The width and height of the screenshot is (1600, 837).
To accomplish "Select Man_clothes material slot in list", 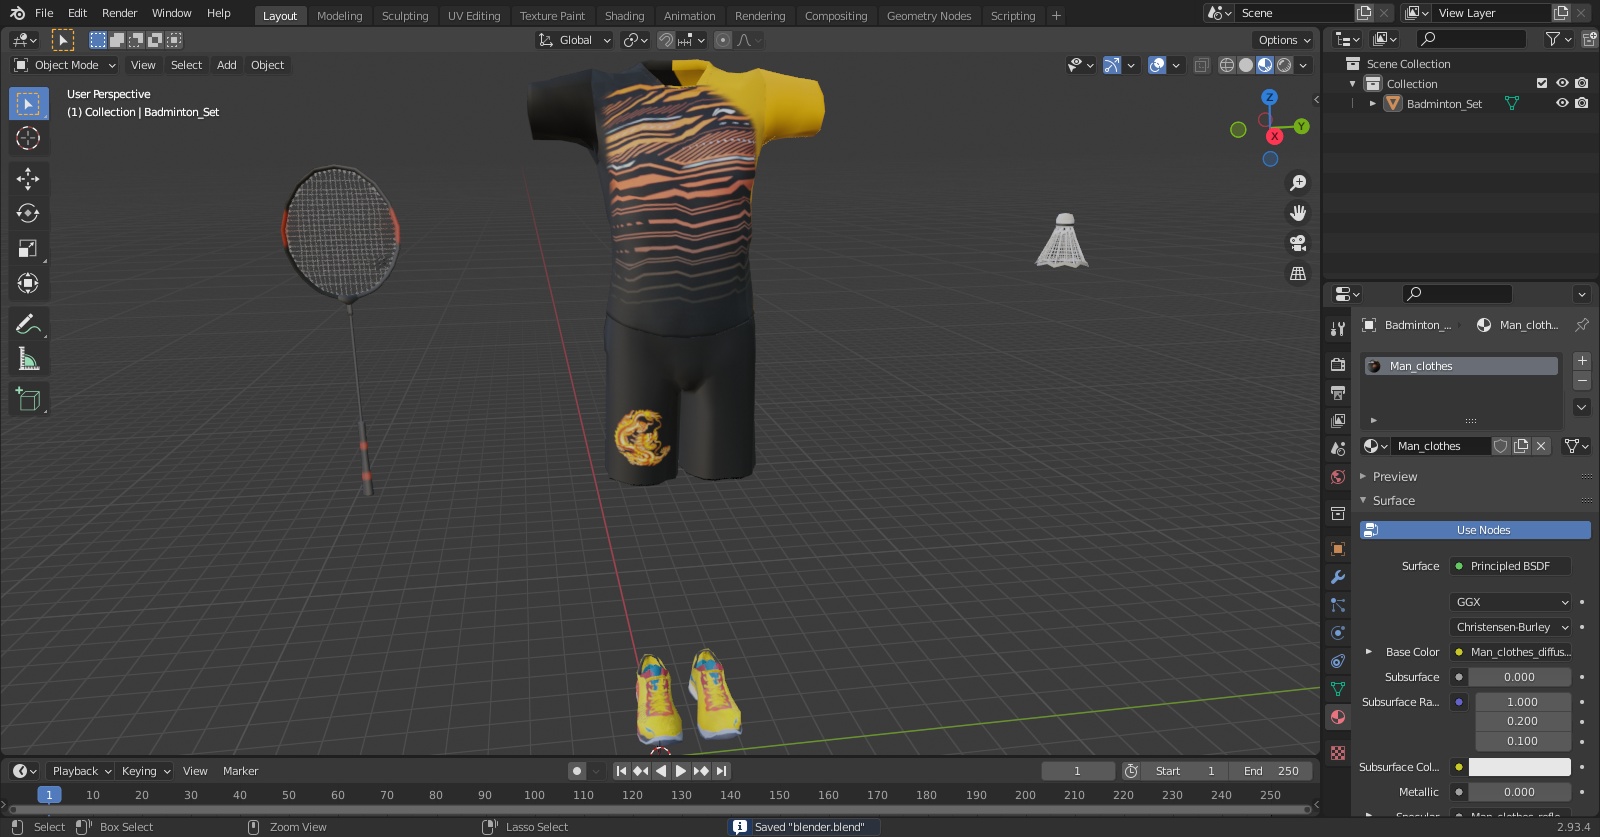I will click(x=1461, y=366).
